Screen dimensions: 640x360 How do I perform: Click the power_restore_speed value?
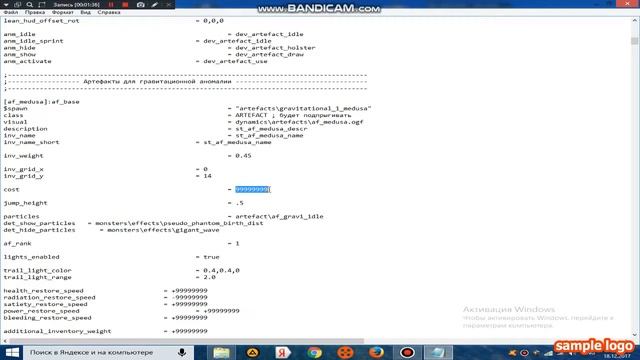tap(221, 311)
